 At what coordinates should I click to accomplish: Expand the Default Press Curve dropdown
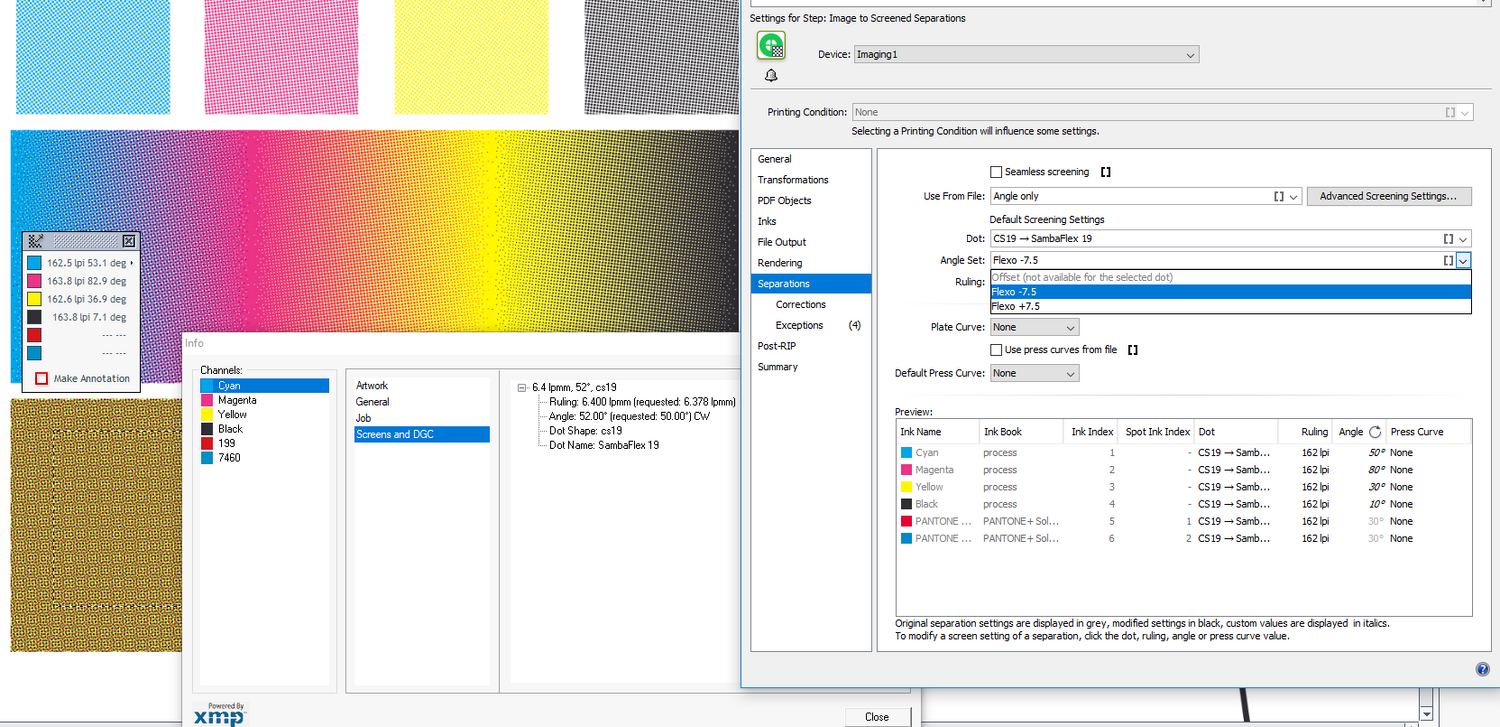(1034, 373)
